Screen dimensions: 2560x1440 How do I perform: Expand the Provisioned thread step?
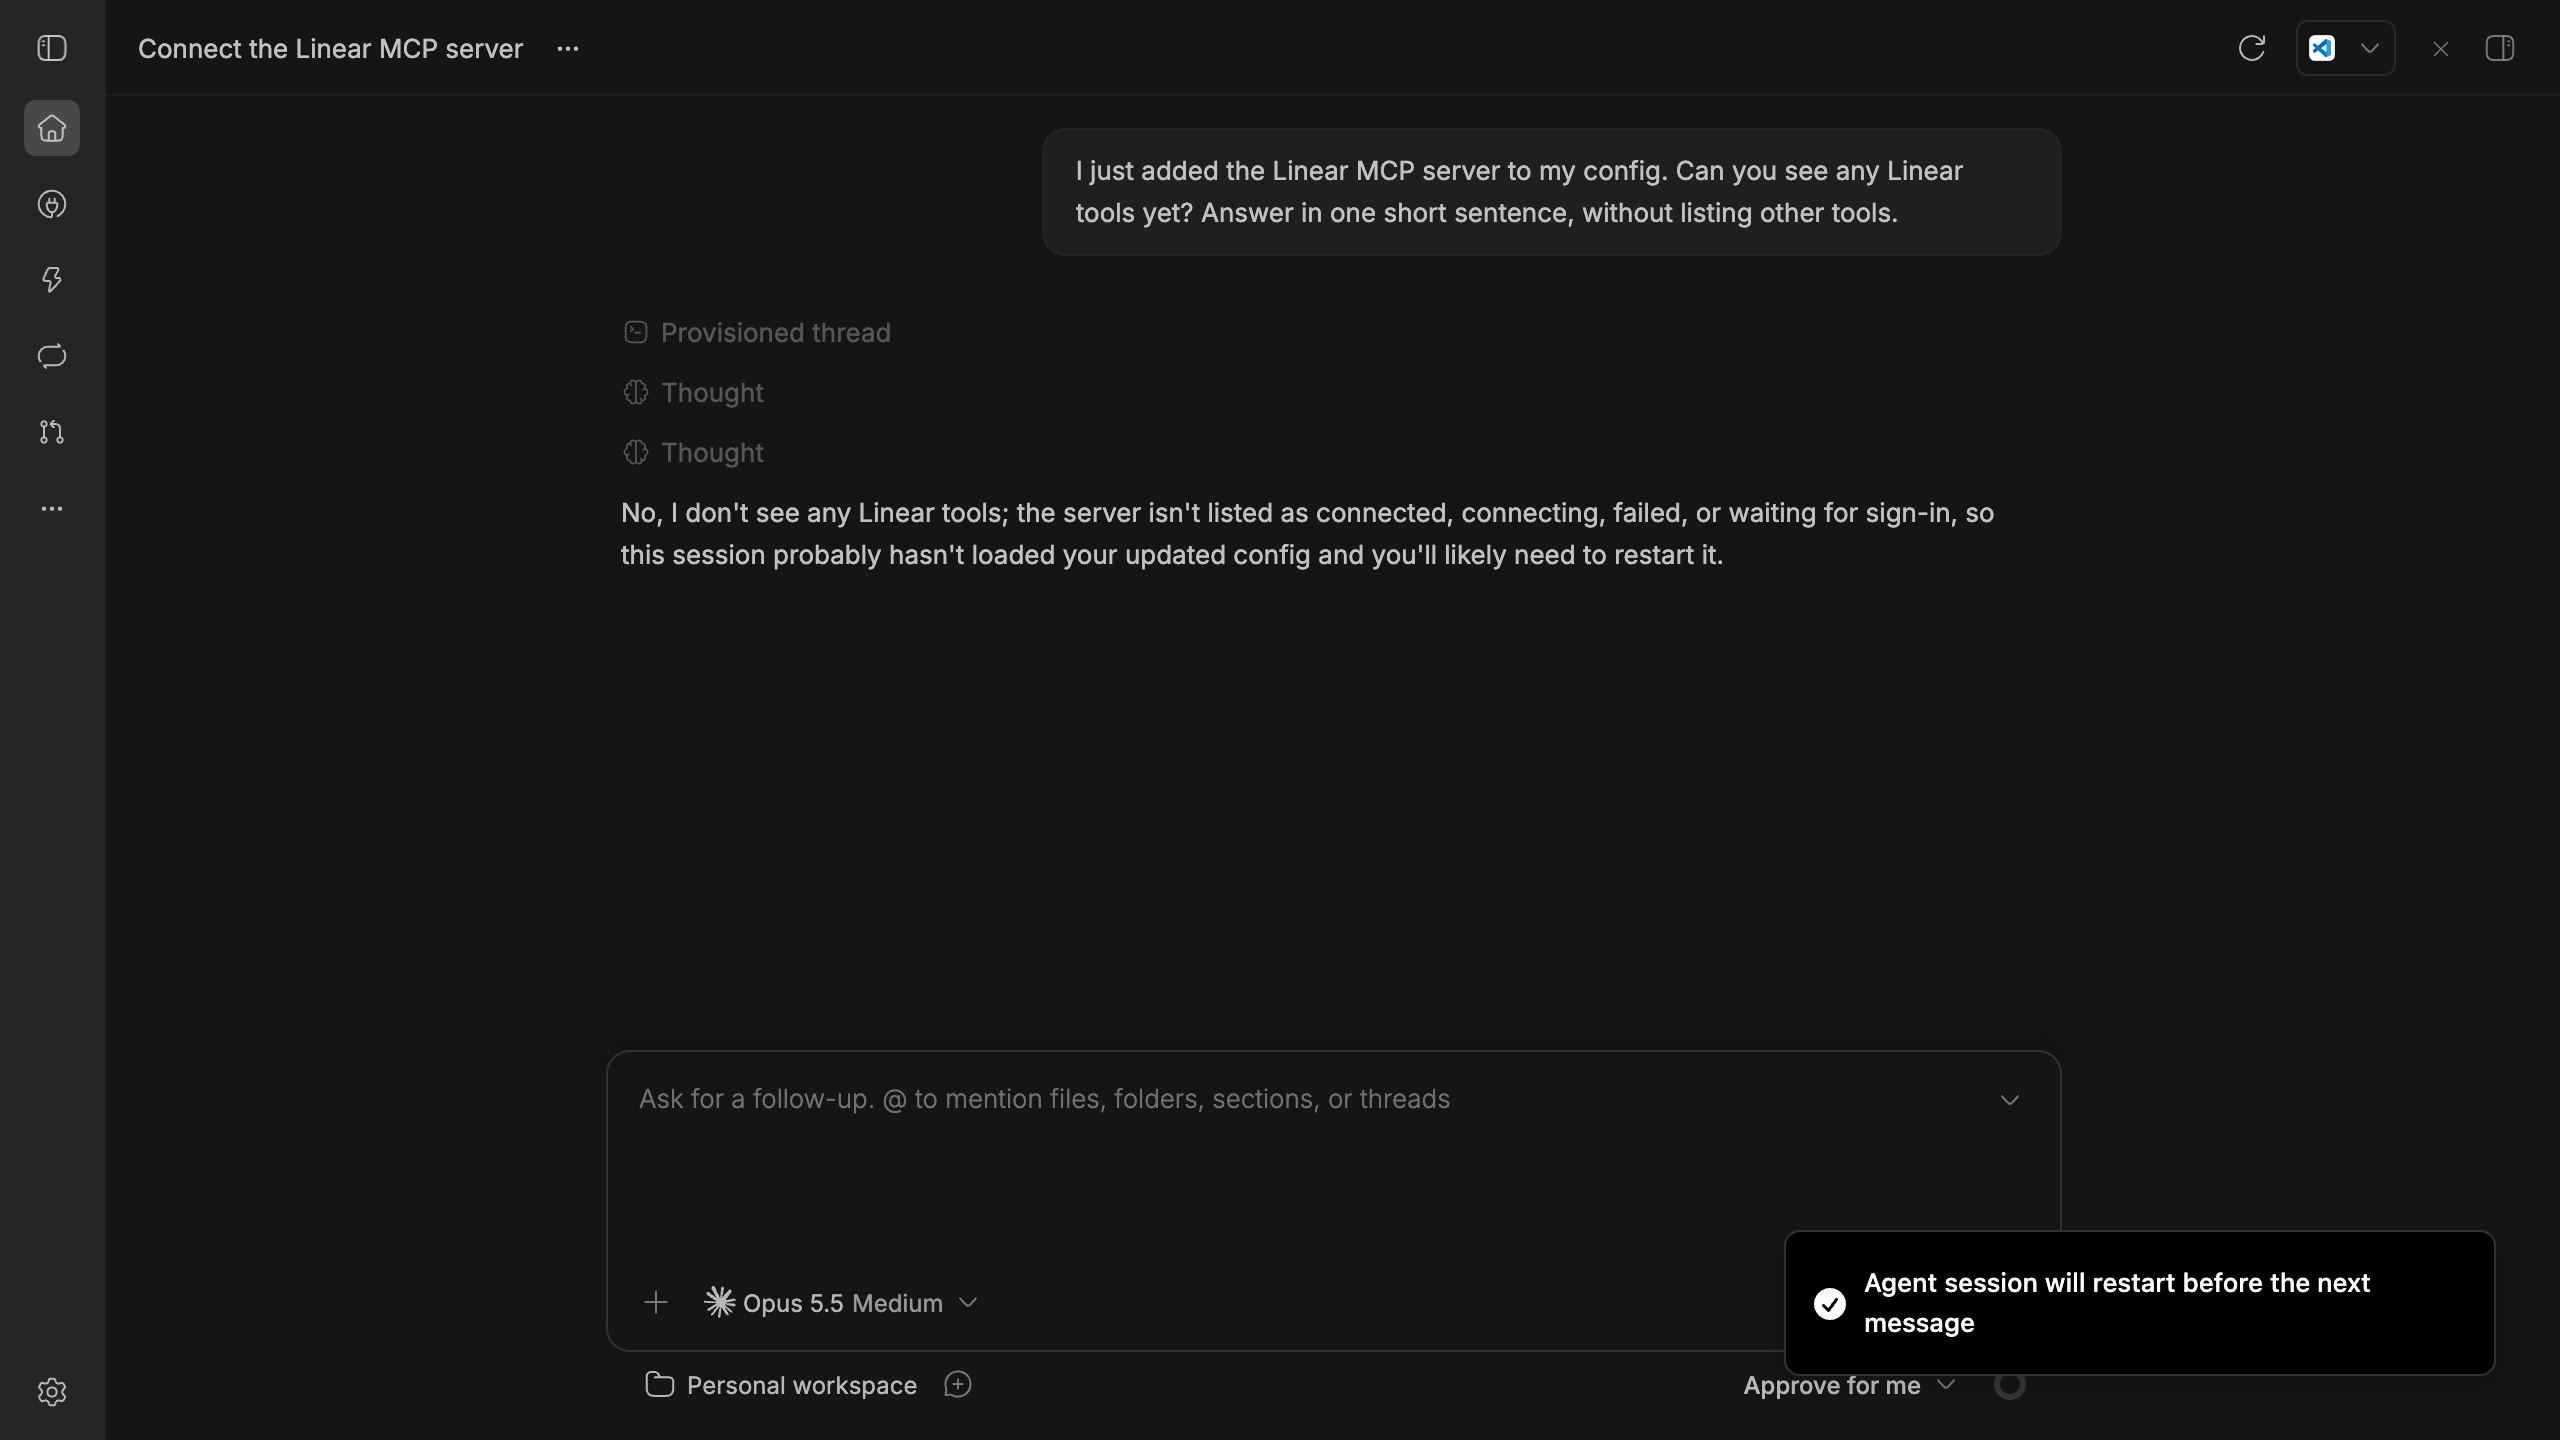756,333
